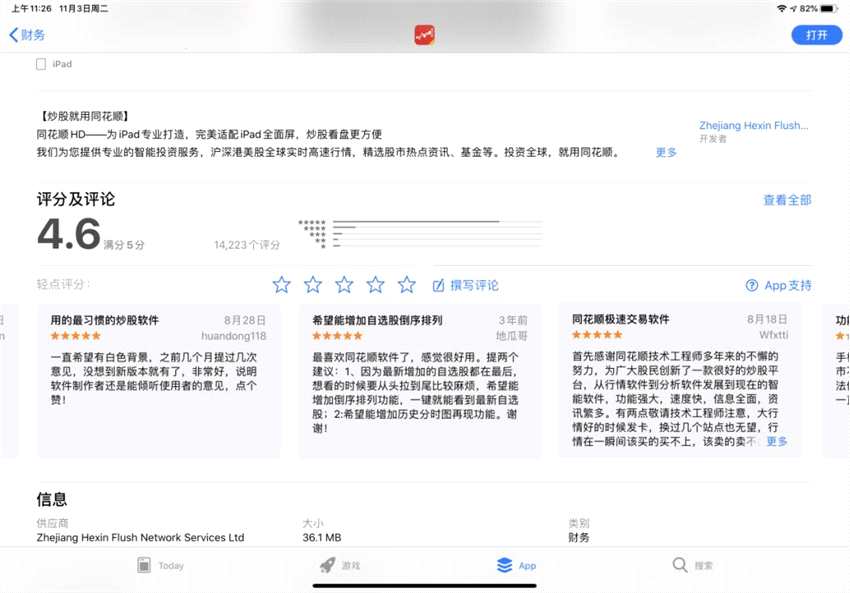Tap the 信息 section heading

pos(52,499)
